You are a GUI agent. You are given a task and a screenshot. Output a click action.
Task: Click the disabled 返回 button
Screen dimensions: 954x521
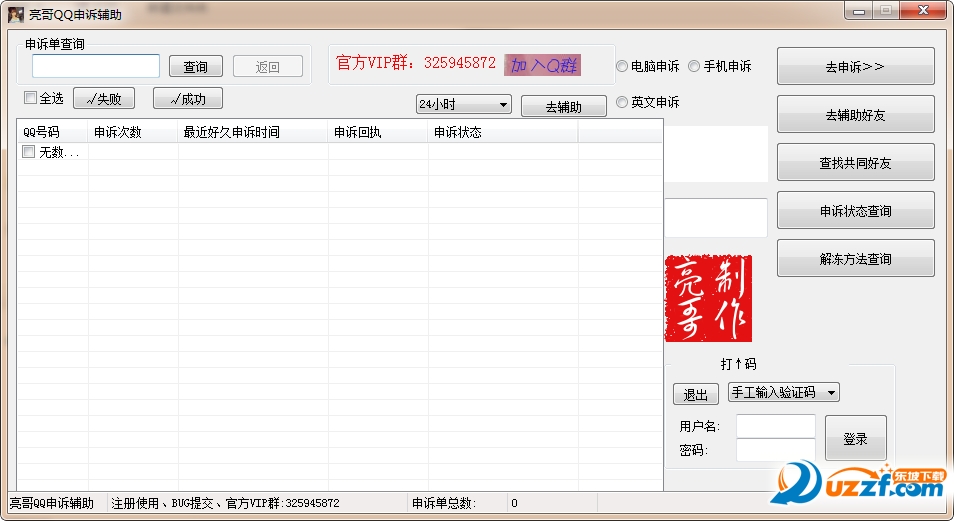[268, 66]
